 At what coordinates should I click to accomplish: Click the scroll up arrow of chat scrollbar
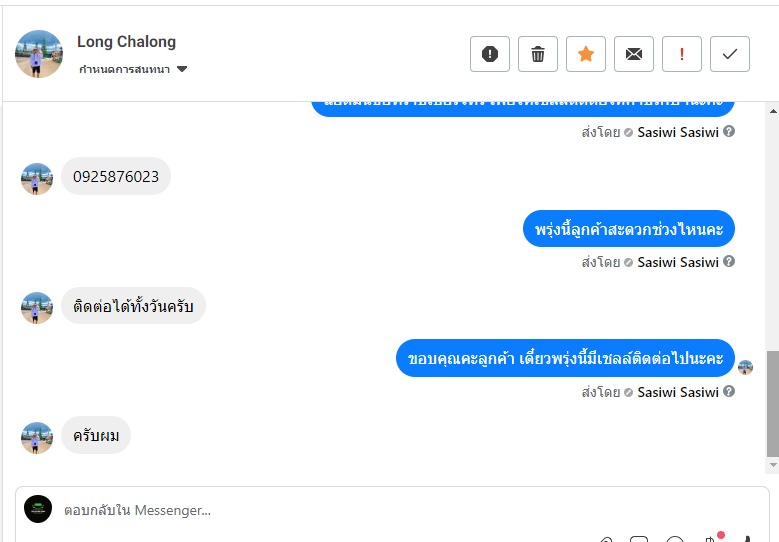(773, 111)
